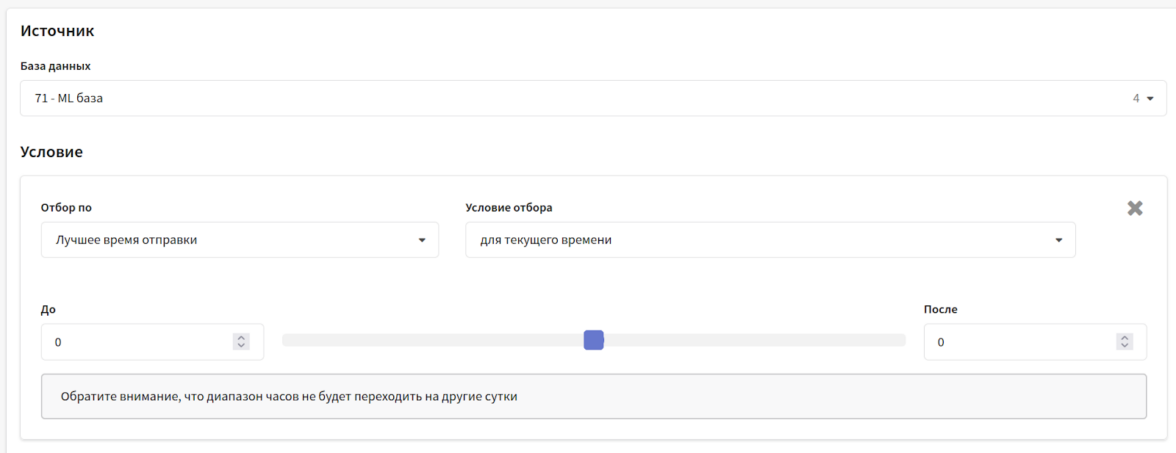Click the caret arrow next to count 4
Viewport: 1176px width, 453px height.
pyautogui.click(x=1150, y=99)
